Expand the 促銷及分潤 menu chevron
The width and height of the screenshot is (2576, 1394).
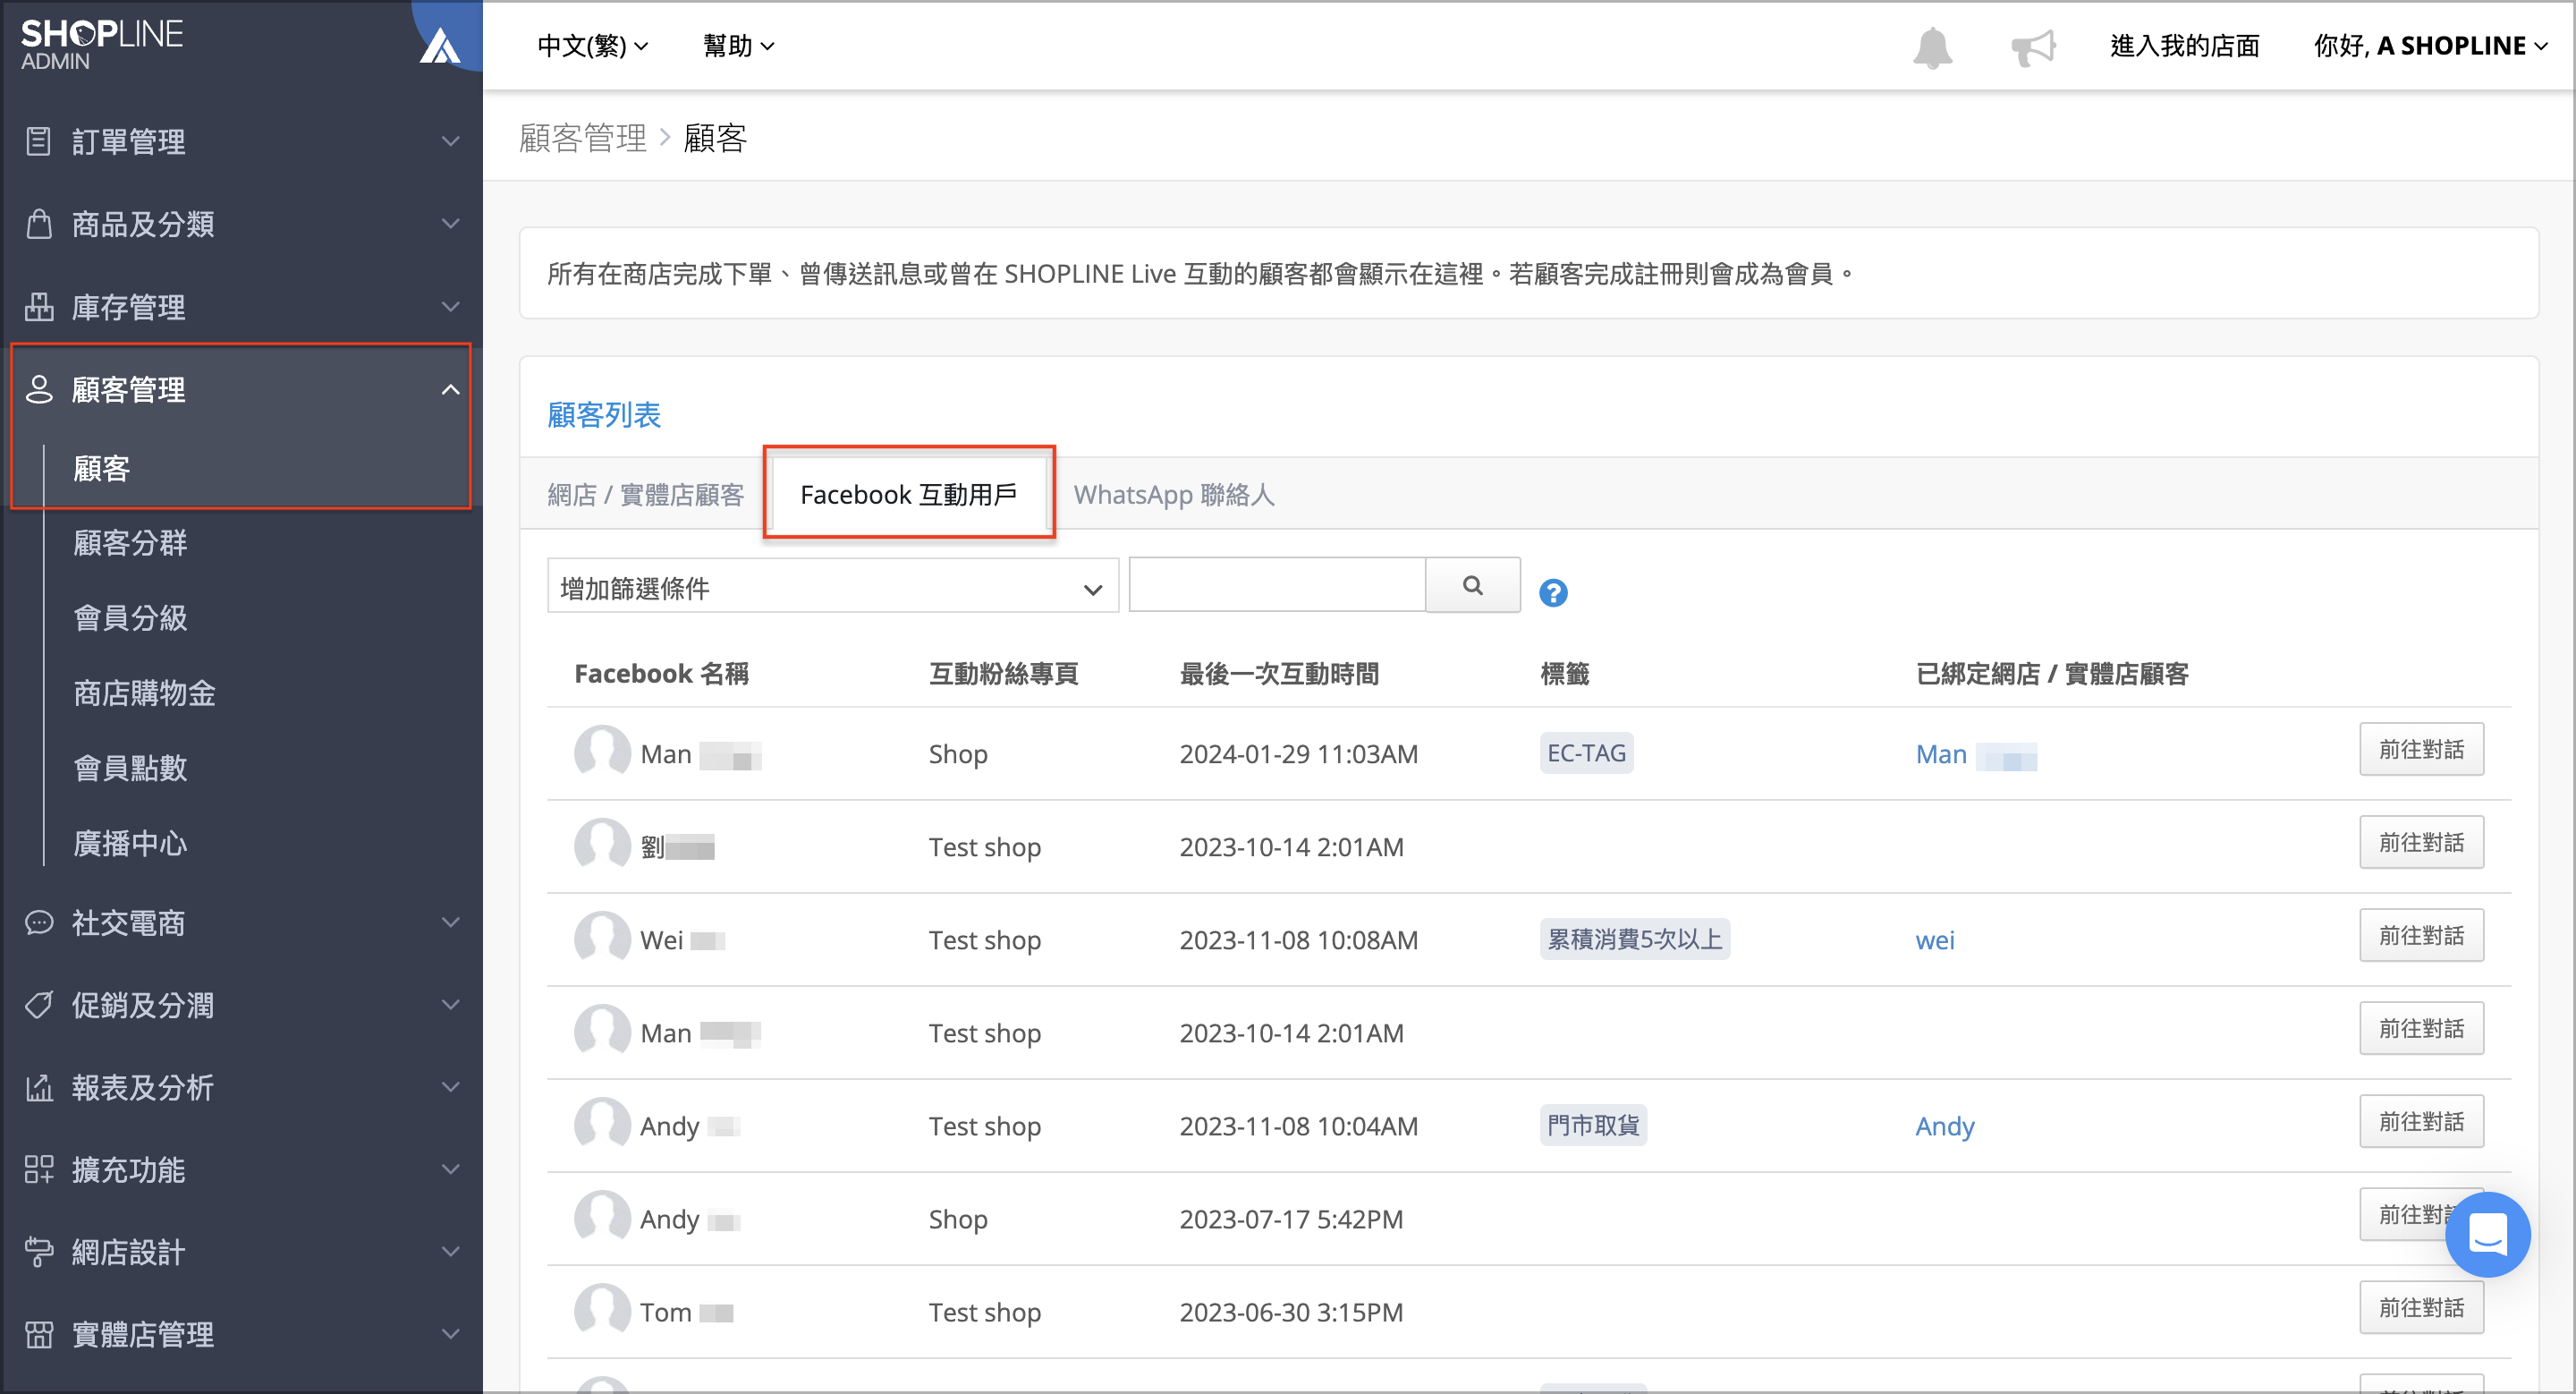[451, 1005]
